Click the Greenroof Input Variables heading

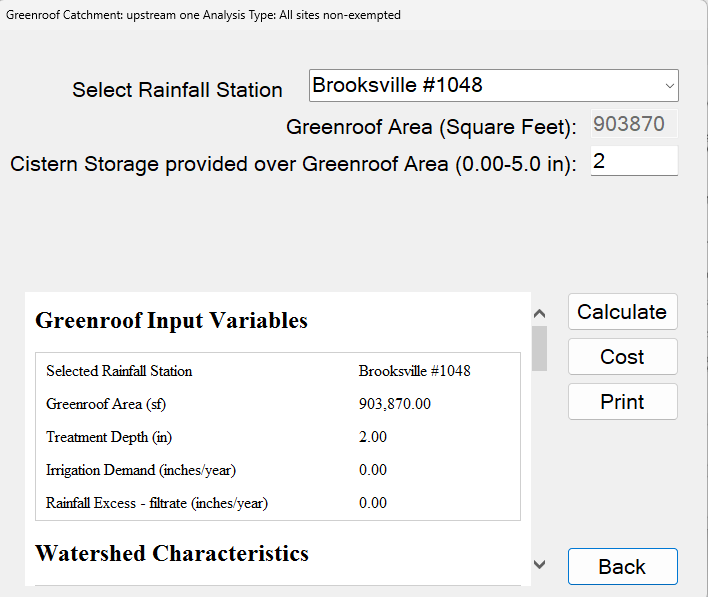[171, 321]
